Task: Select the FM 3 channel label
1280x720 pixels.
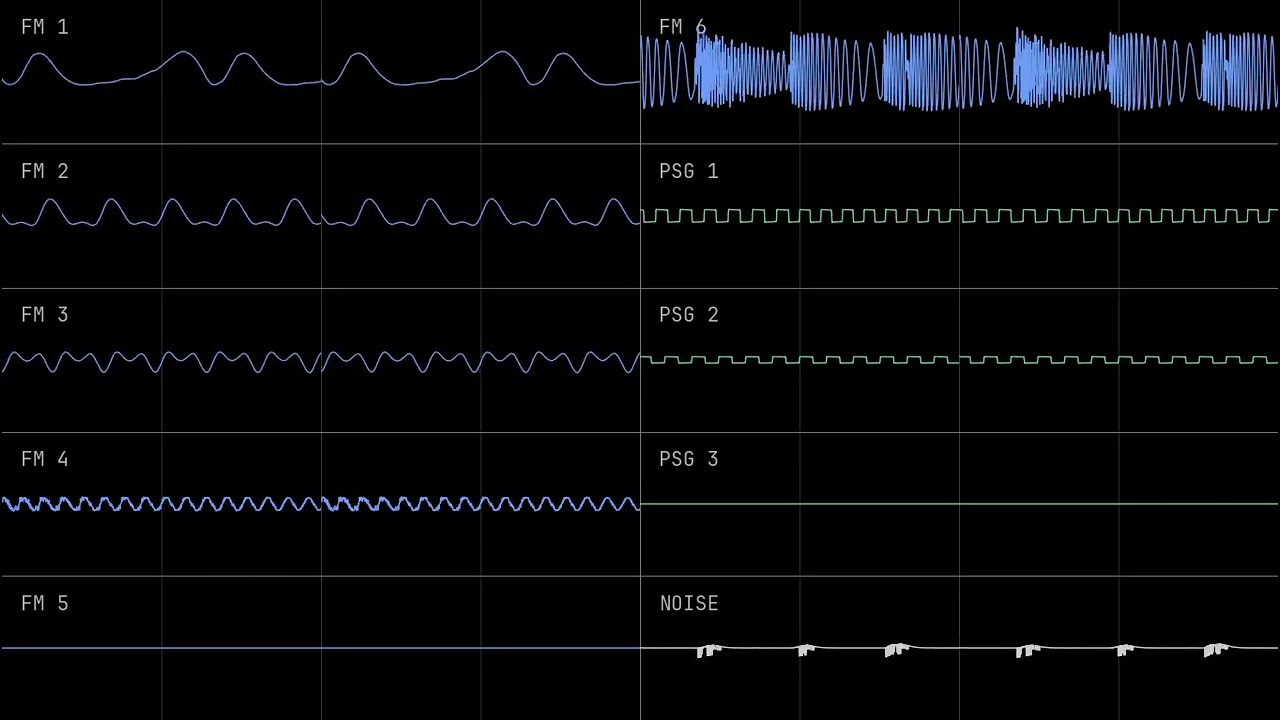Action: (44, 315)
